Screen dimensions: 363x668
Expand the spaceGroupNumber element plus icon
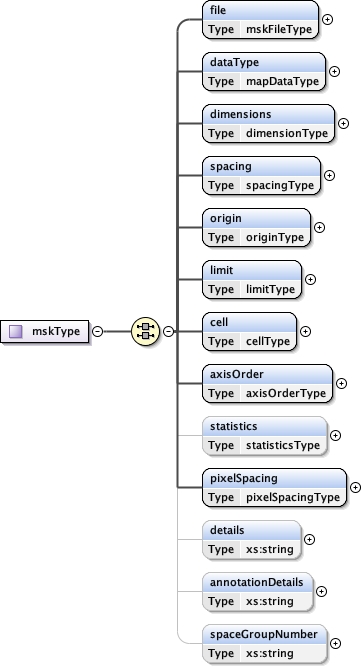(335, 643)
